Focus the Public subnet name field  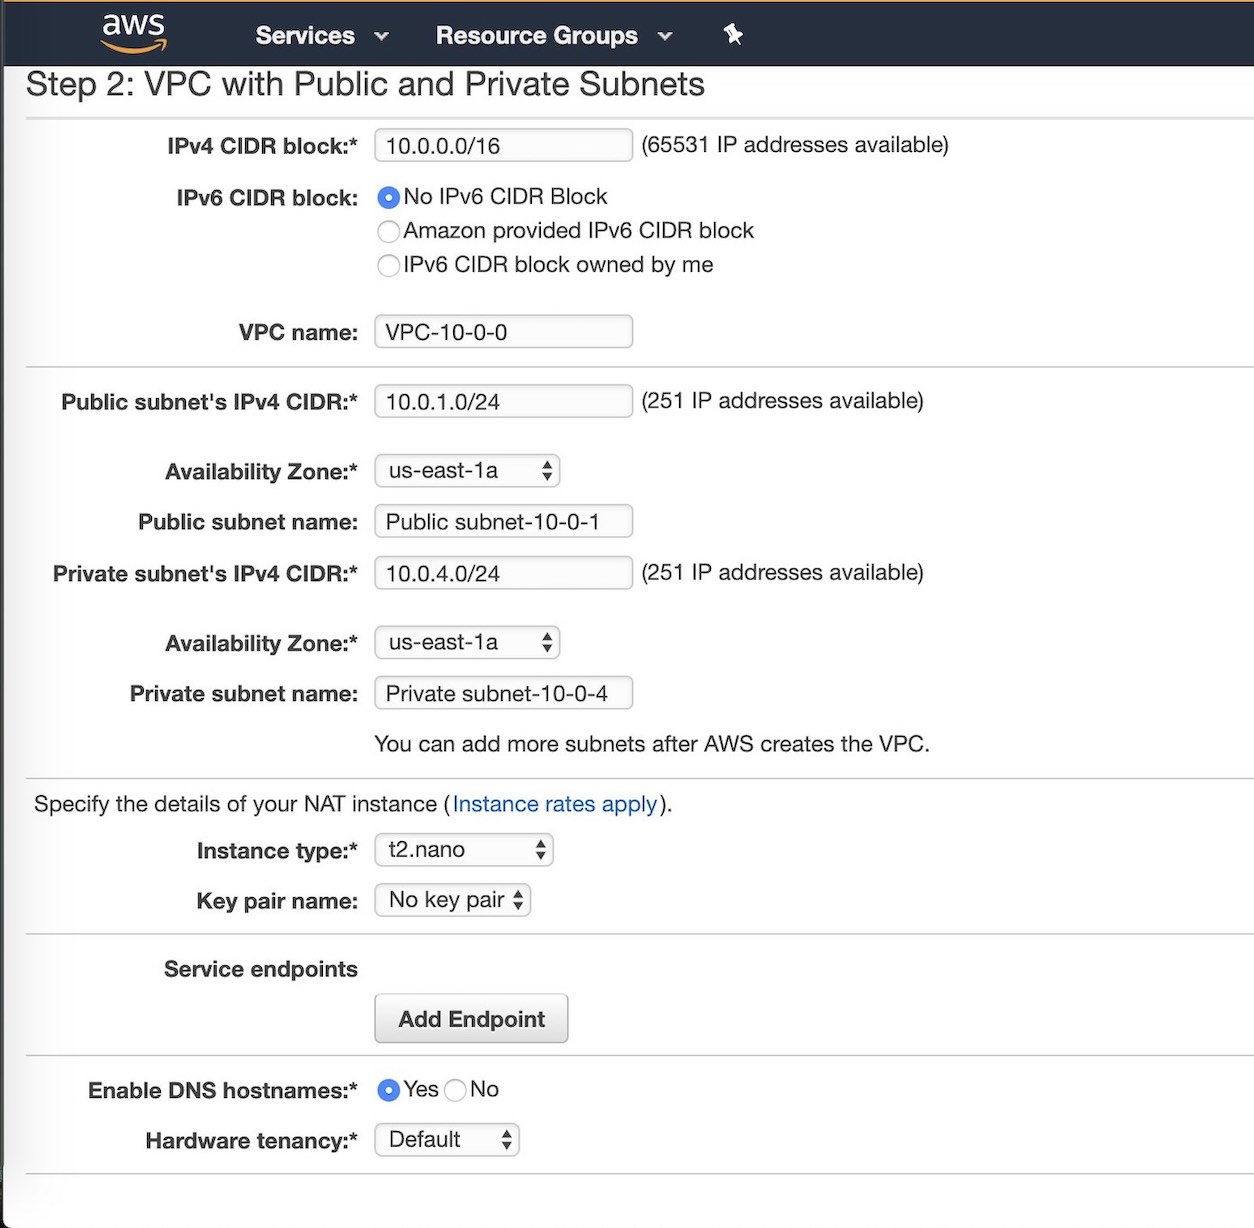coord(504,522)
